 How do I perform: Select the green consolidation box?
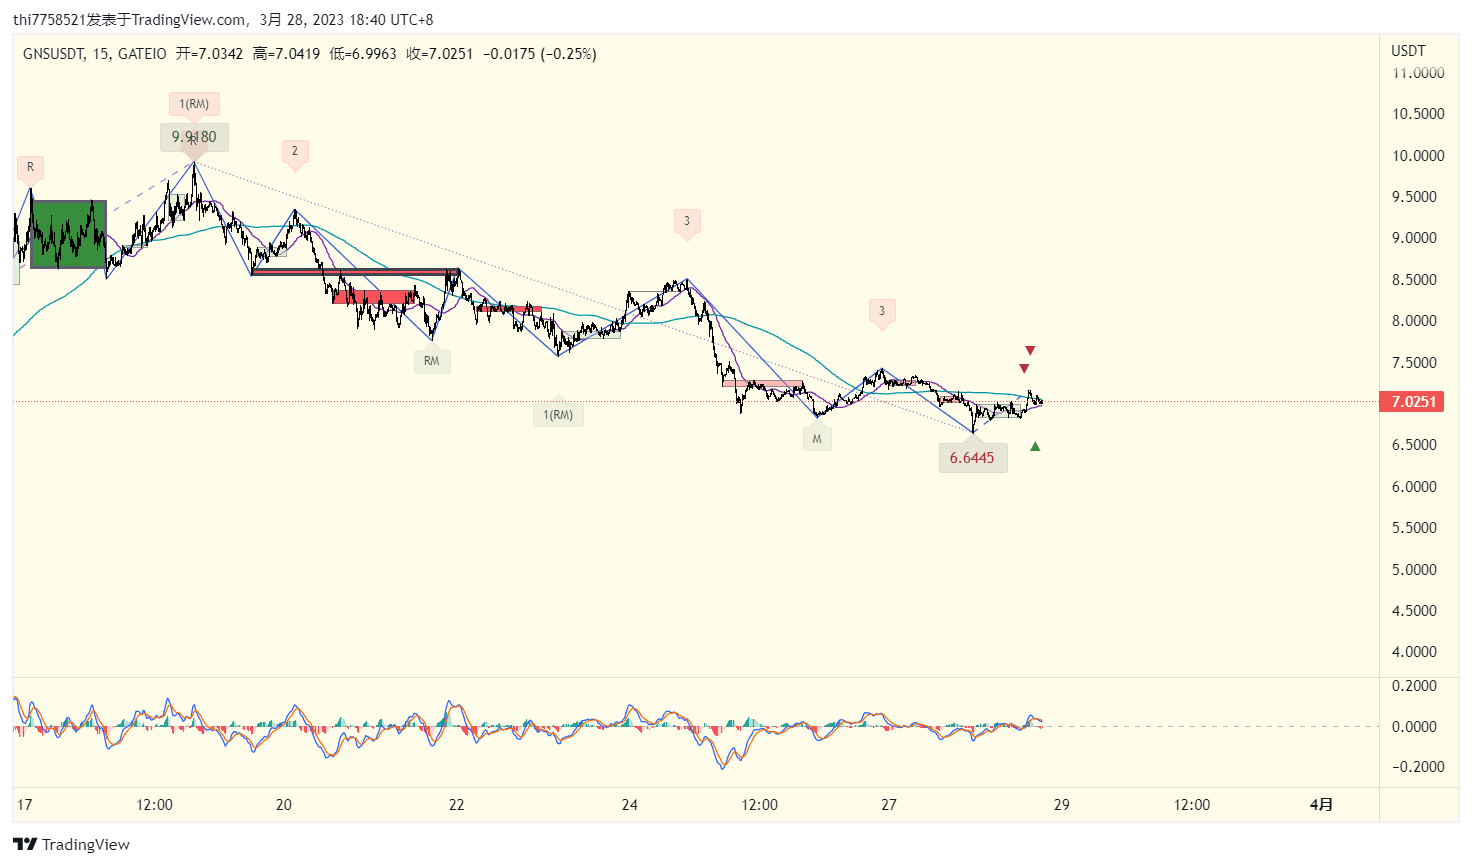pyautogui.click(x=68, y=234)
